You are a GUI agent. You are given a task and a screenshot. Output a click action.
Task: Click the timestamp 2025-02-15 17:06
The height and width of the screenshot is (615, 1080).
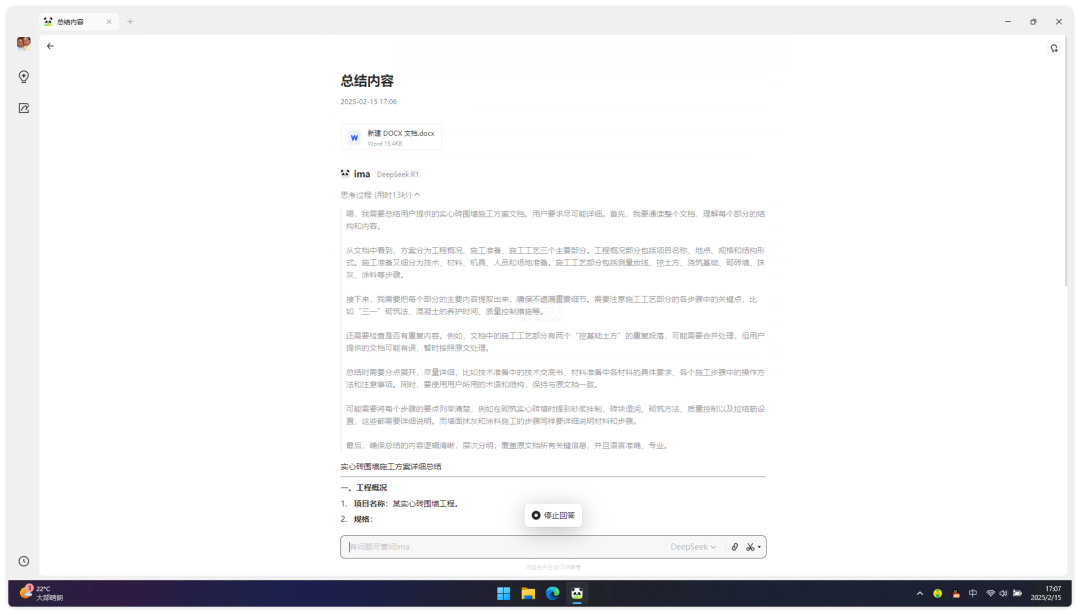pyautogui.click(x=368, y=102)
